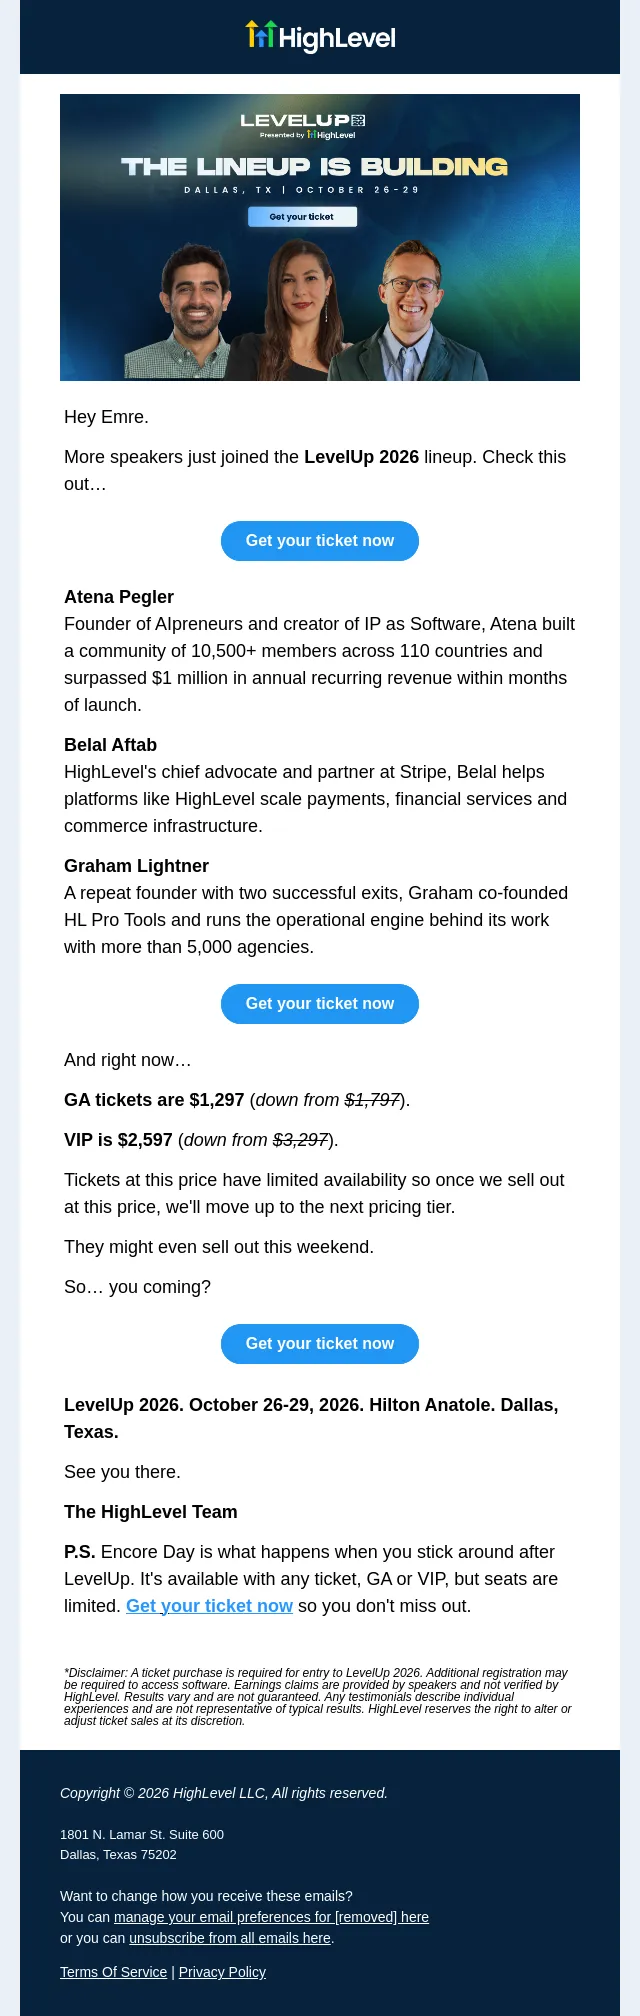
Task: Open the Terms Of Service link
Action: click(x=113, y=1972)
